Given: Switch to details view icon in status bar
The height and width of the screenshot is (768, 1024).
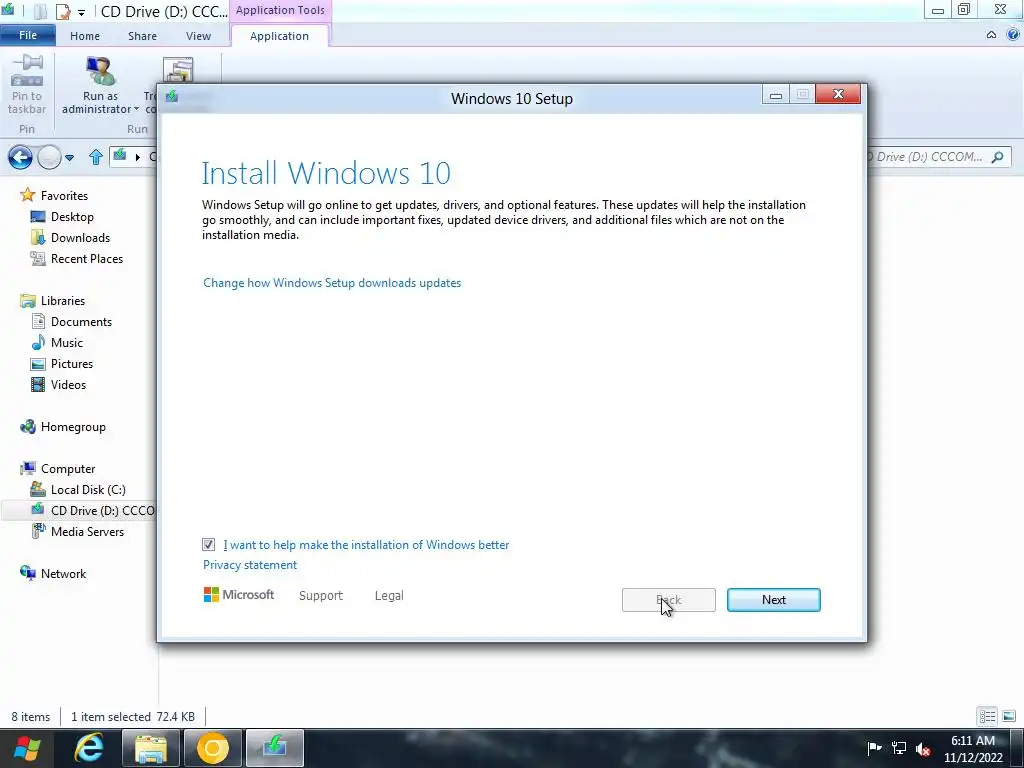Looking at the screenshot, I should [x=987, y=716].
